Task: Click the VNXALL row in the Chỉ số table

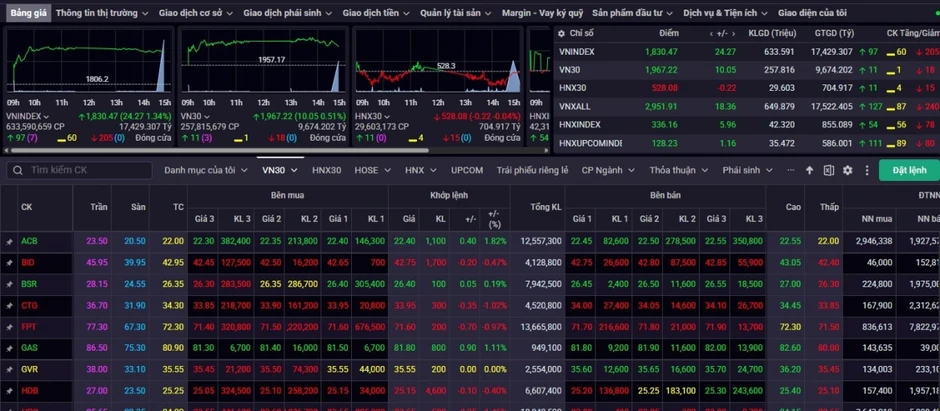Action: point(748,107)
